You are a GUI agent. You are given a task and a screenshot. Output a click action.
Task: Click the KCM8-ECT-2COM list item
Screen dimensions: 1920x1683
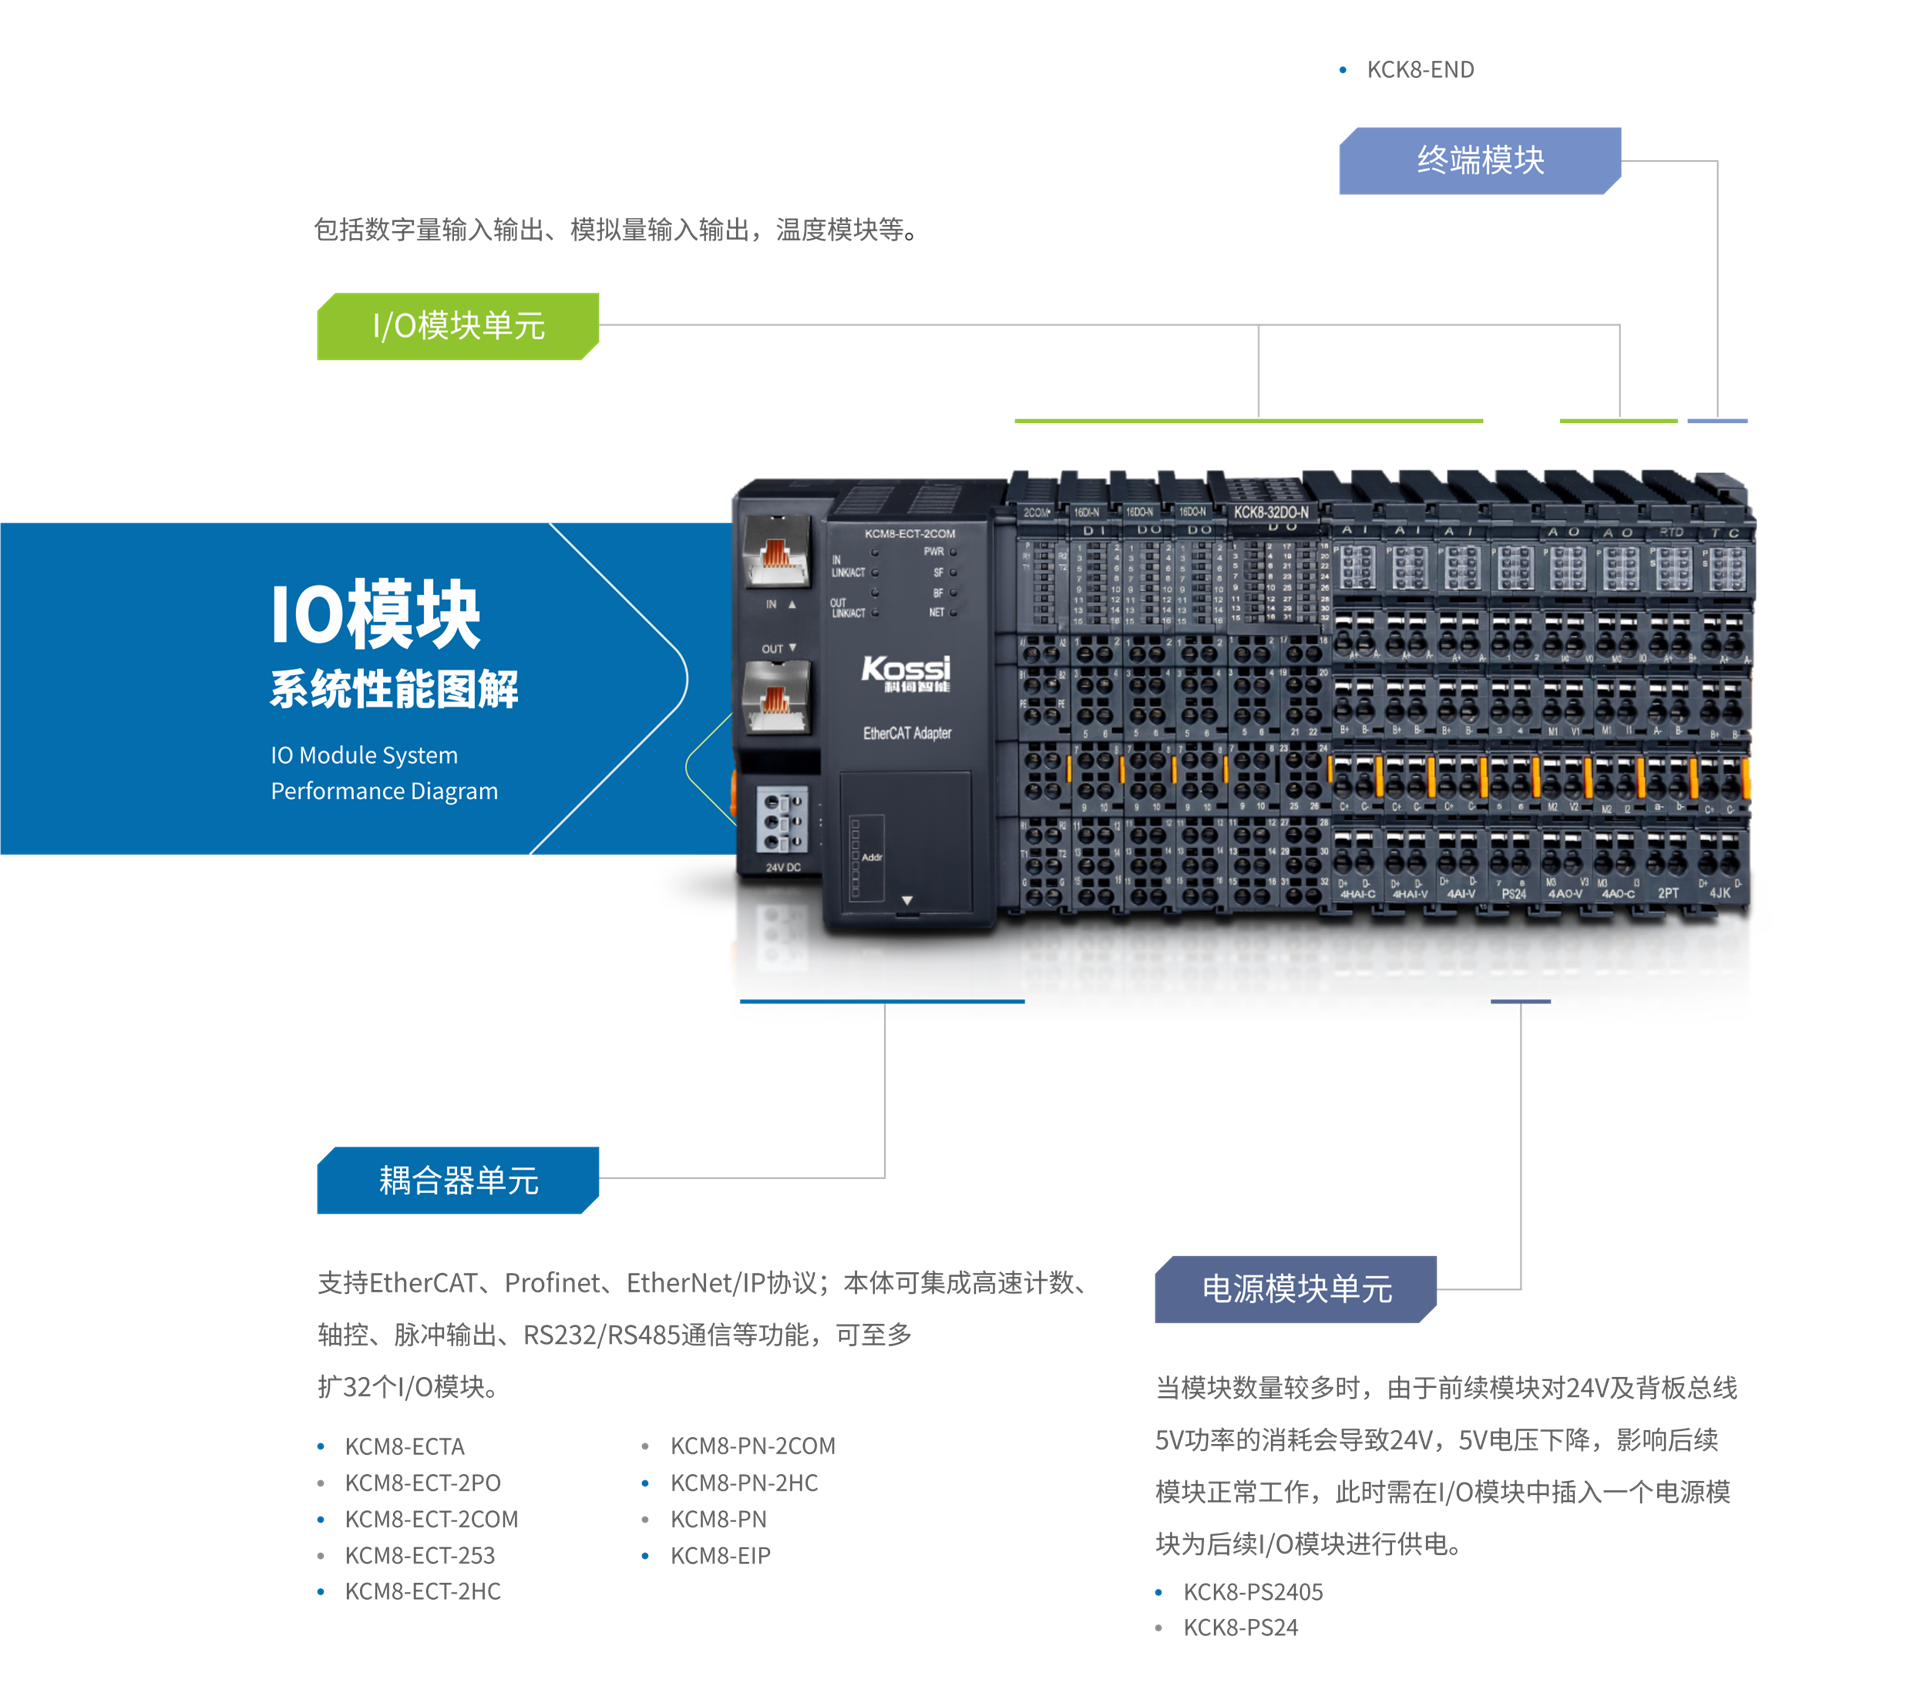(431, 1520)
